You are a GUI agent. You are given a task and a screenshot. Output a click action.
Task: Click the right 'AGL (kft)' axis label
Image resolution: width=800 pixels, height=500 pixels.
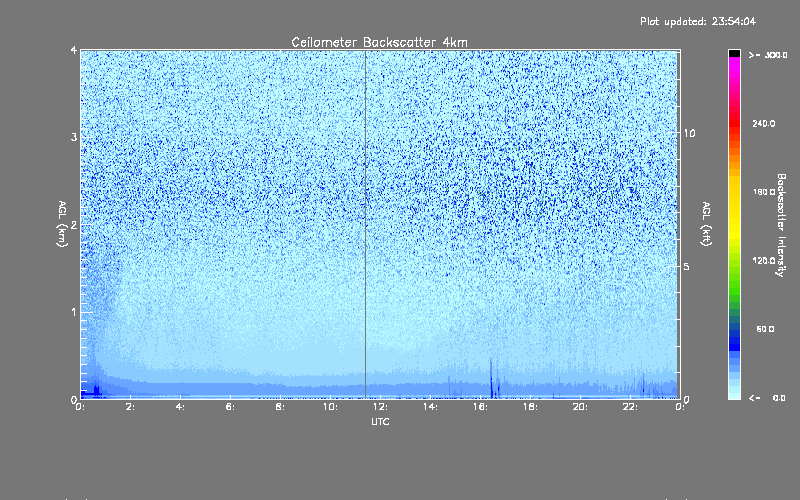tap(707, 224)
